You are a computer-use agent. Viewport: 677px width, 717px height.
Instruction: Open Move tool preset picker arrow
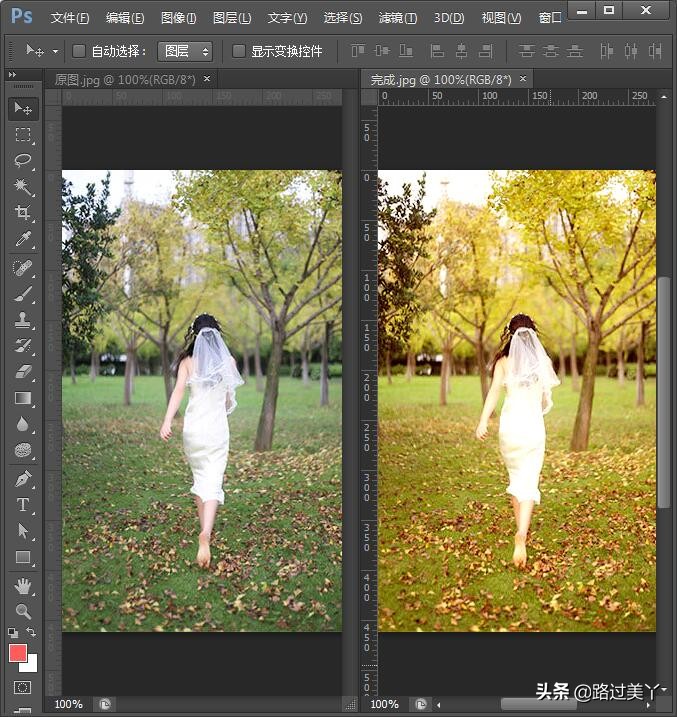pos(55,51)
